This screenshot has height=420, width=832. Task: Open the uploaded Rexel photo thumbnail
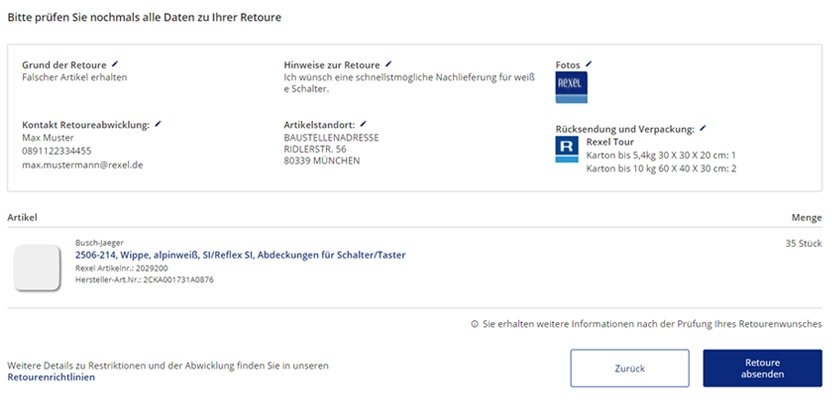point(571,88)
